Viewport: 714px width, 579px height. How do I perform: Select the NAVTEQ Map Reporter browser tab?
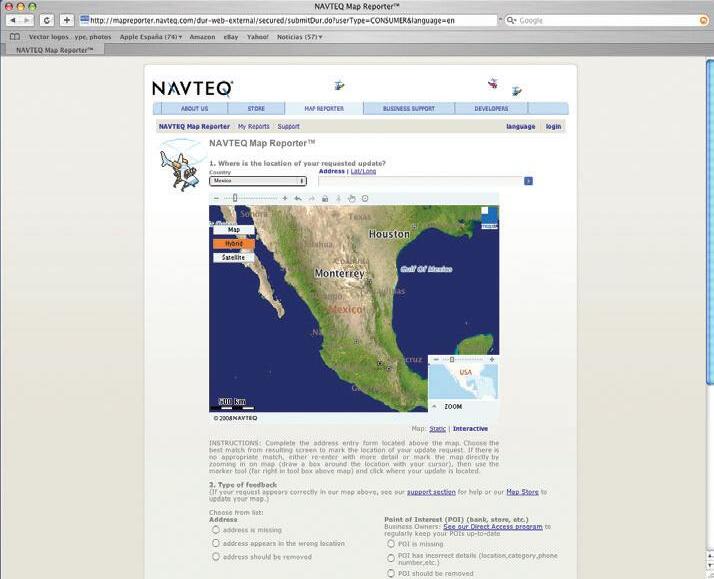(x=55, y=50)
